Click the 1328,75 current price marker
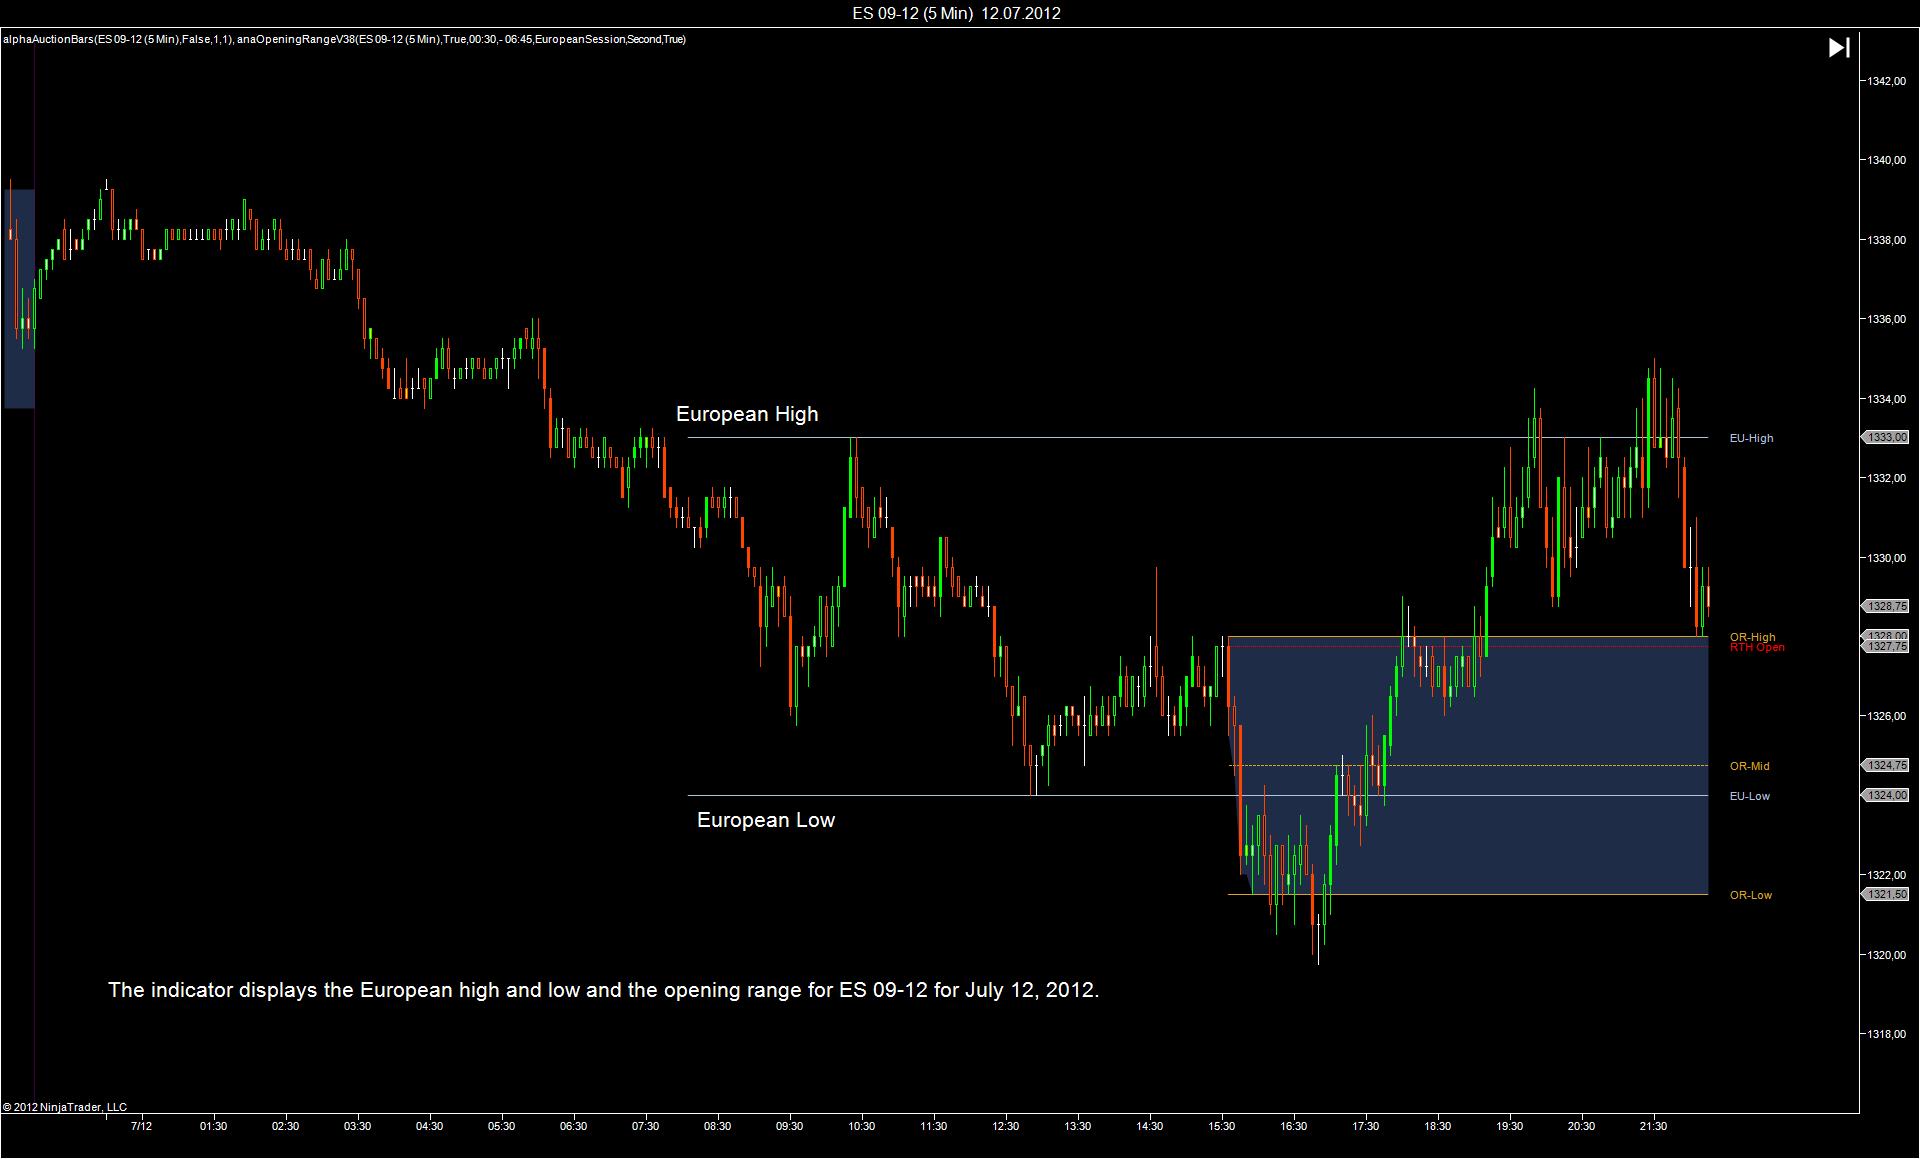1920x1159 pixels. 1886,606
